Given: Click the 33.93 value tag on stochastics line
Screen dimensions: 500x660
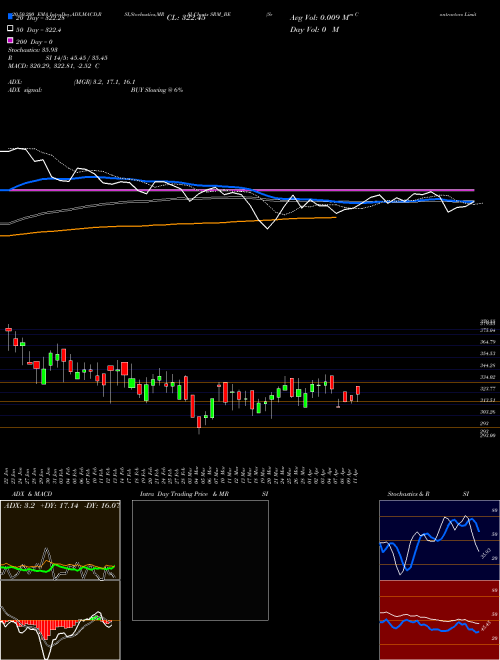Looking at the screenshot, I should [x=485, y=553].
